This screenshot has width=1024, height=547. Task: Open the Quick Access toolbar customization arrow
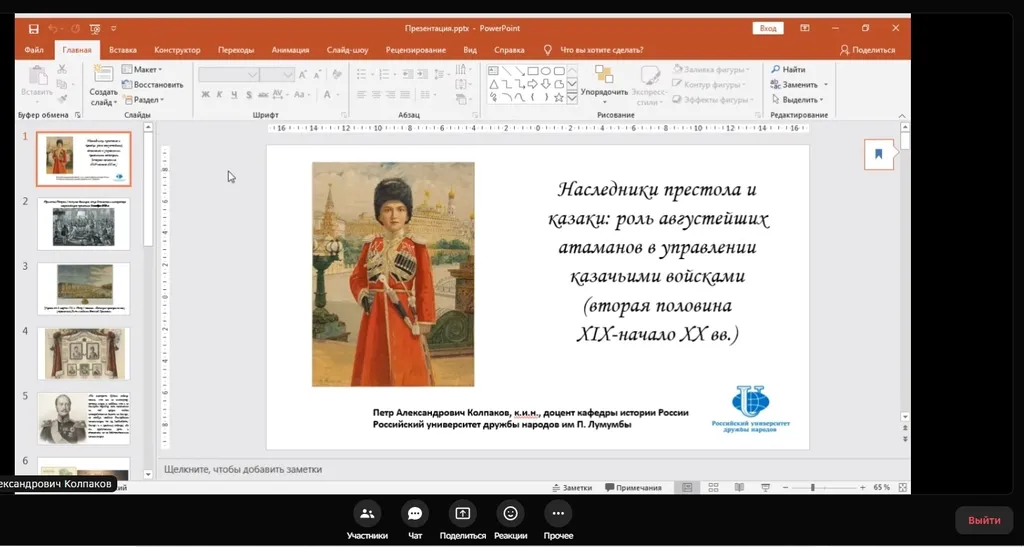(x=114, y=29)
